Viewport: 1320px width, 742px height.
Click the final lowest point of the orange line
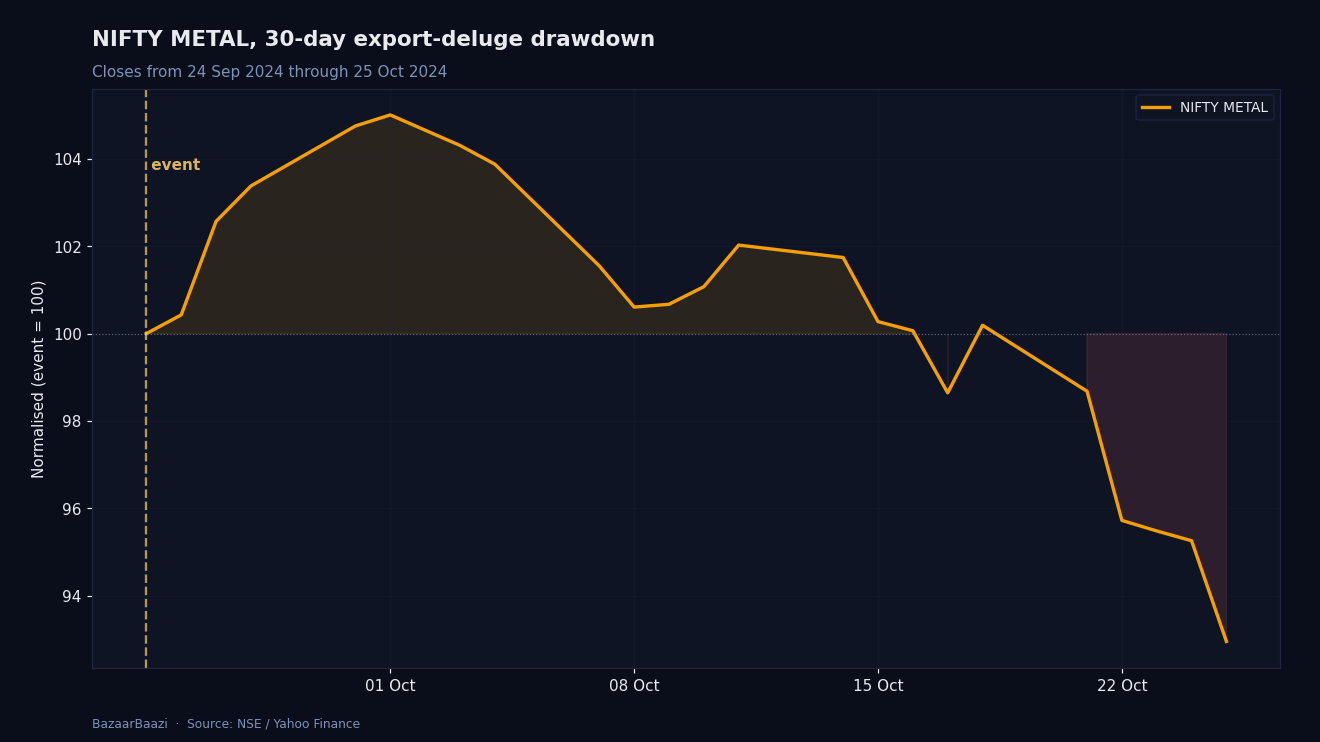(1226, 641)
